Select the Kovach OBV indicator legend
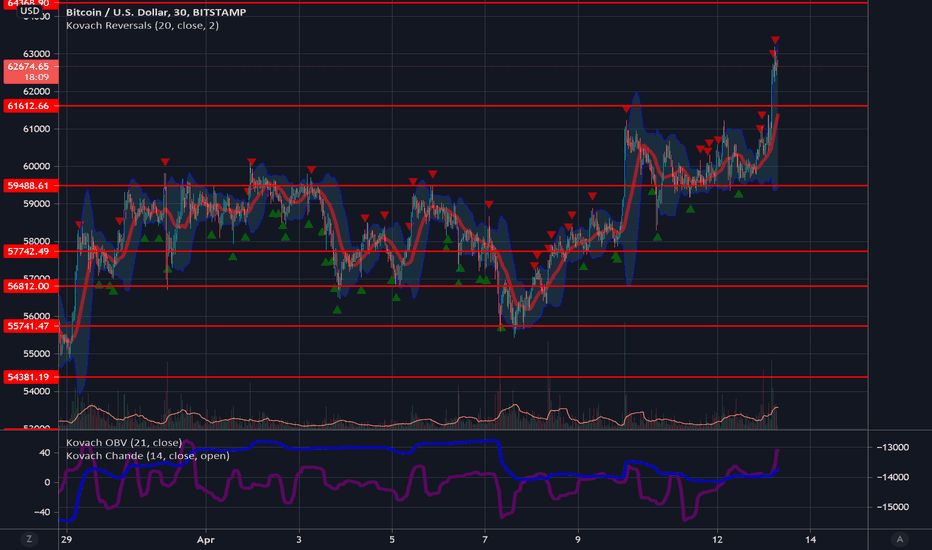 pyautogui.click(x=124, y=442)
